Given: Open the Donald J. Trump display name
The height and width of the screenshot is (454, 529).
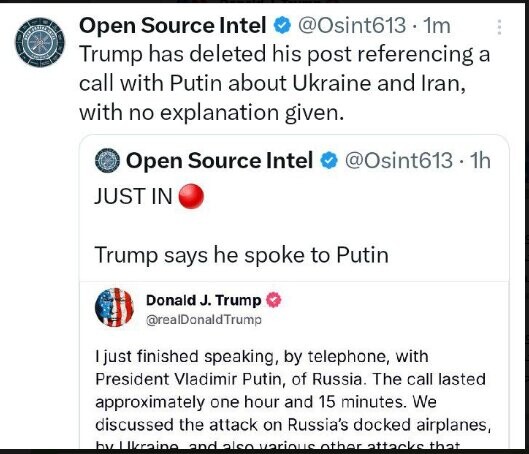Looking at the screenshot, I should coord(203,300).
